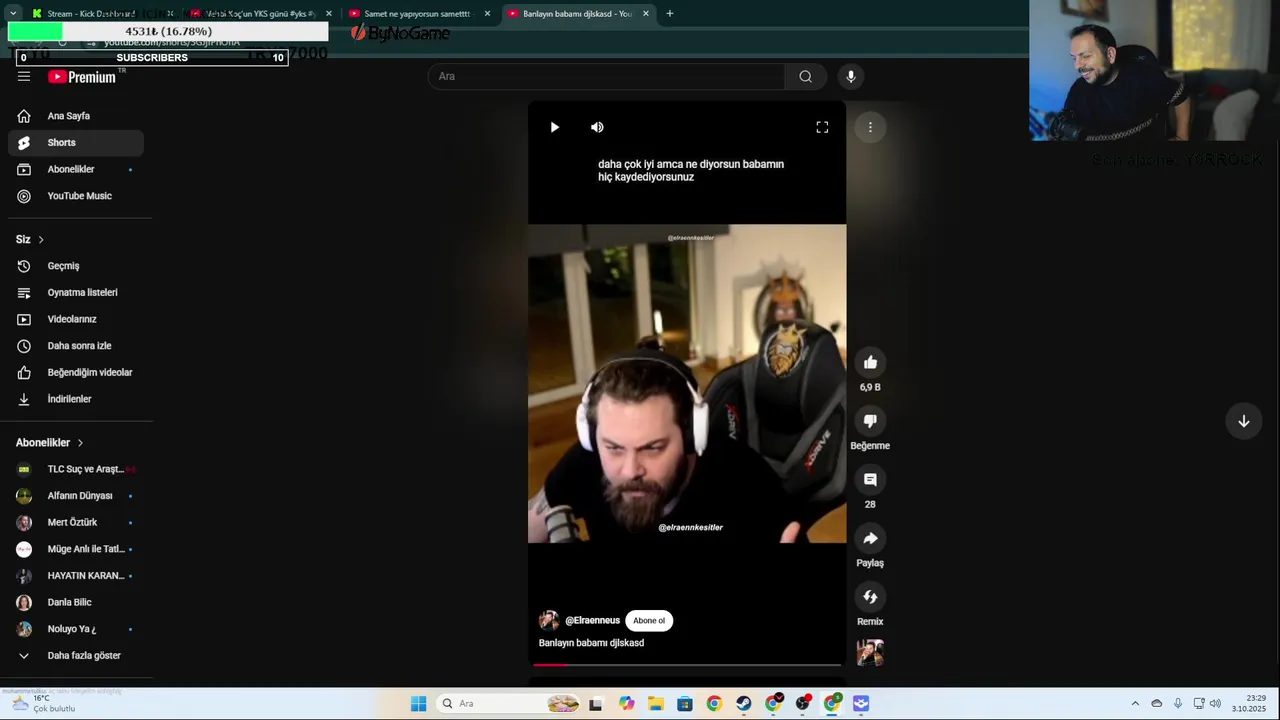Open Alfanın Dünyası channel
This screenshot has width=1280, height=720.
click(x=76, y=496)
